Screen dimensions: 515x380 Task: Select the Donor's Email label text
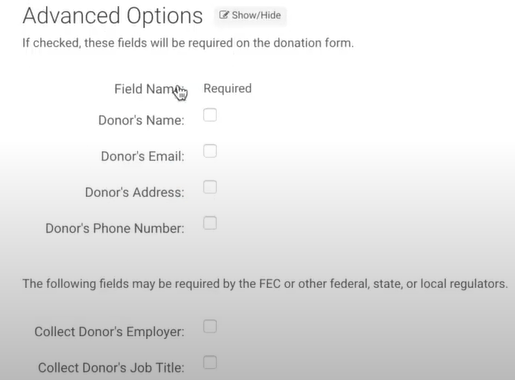(x=143, y=156)
